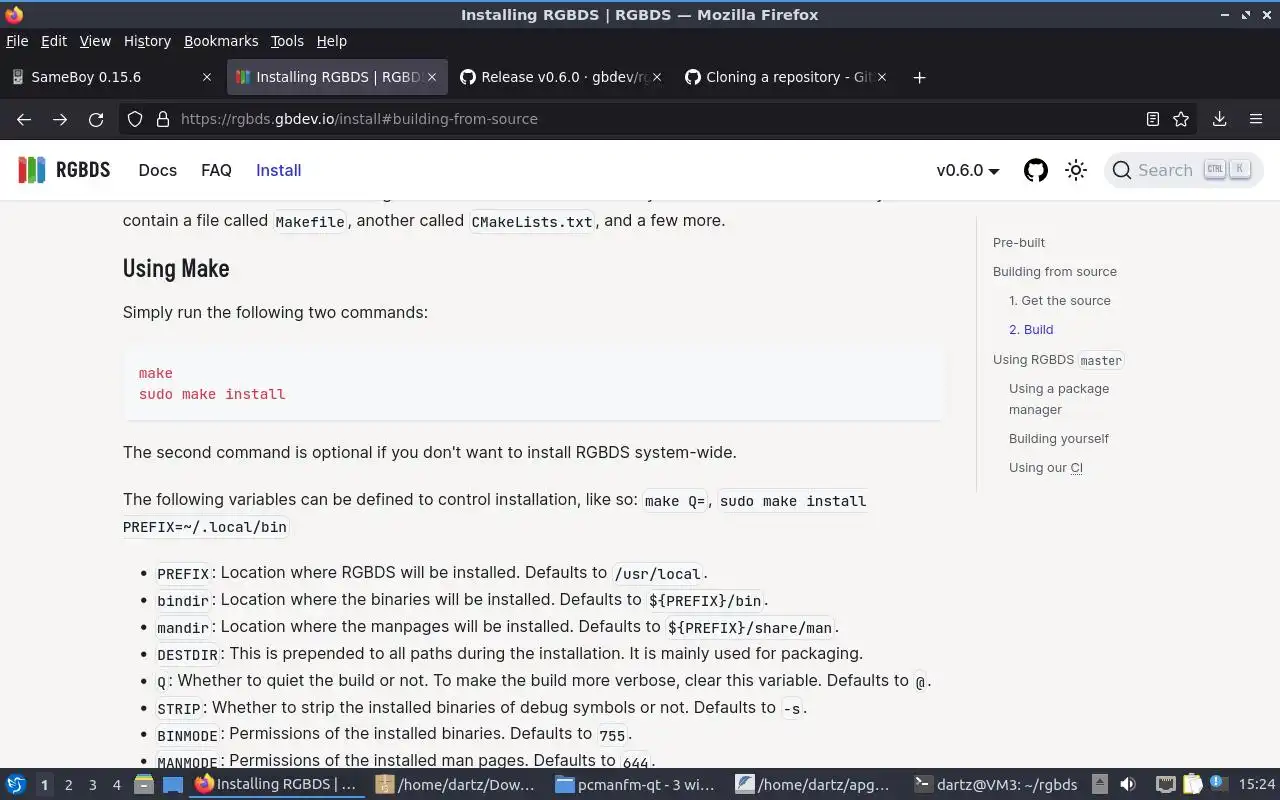Open a new browser tab
Image resolution: width=1280 pixels, height=800 pixels.
click(919, 77)
